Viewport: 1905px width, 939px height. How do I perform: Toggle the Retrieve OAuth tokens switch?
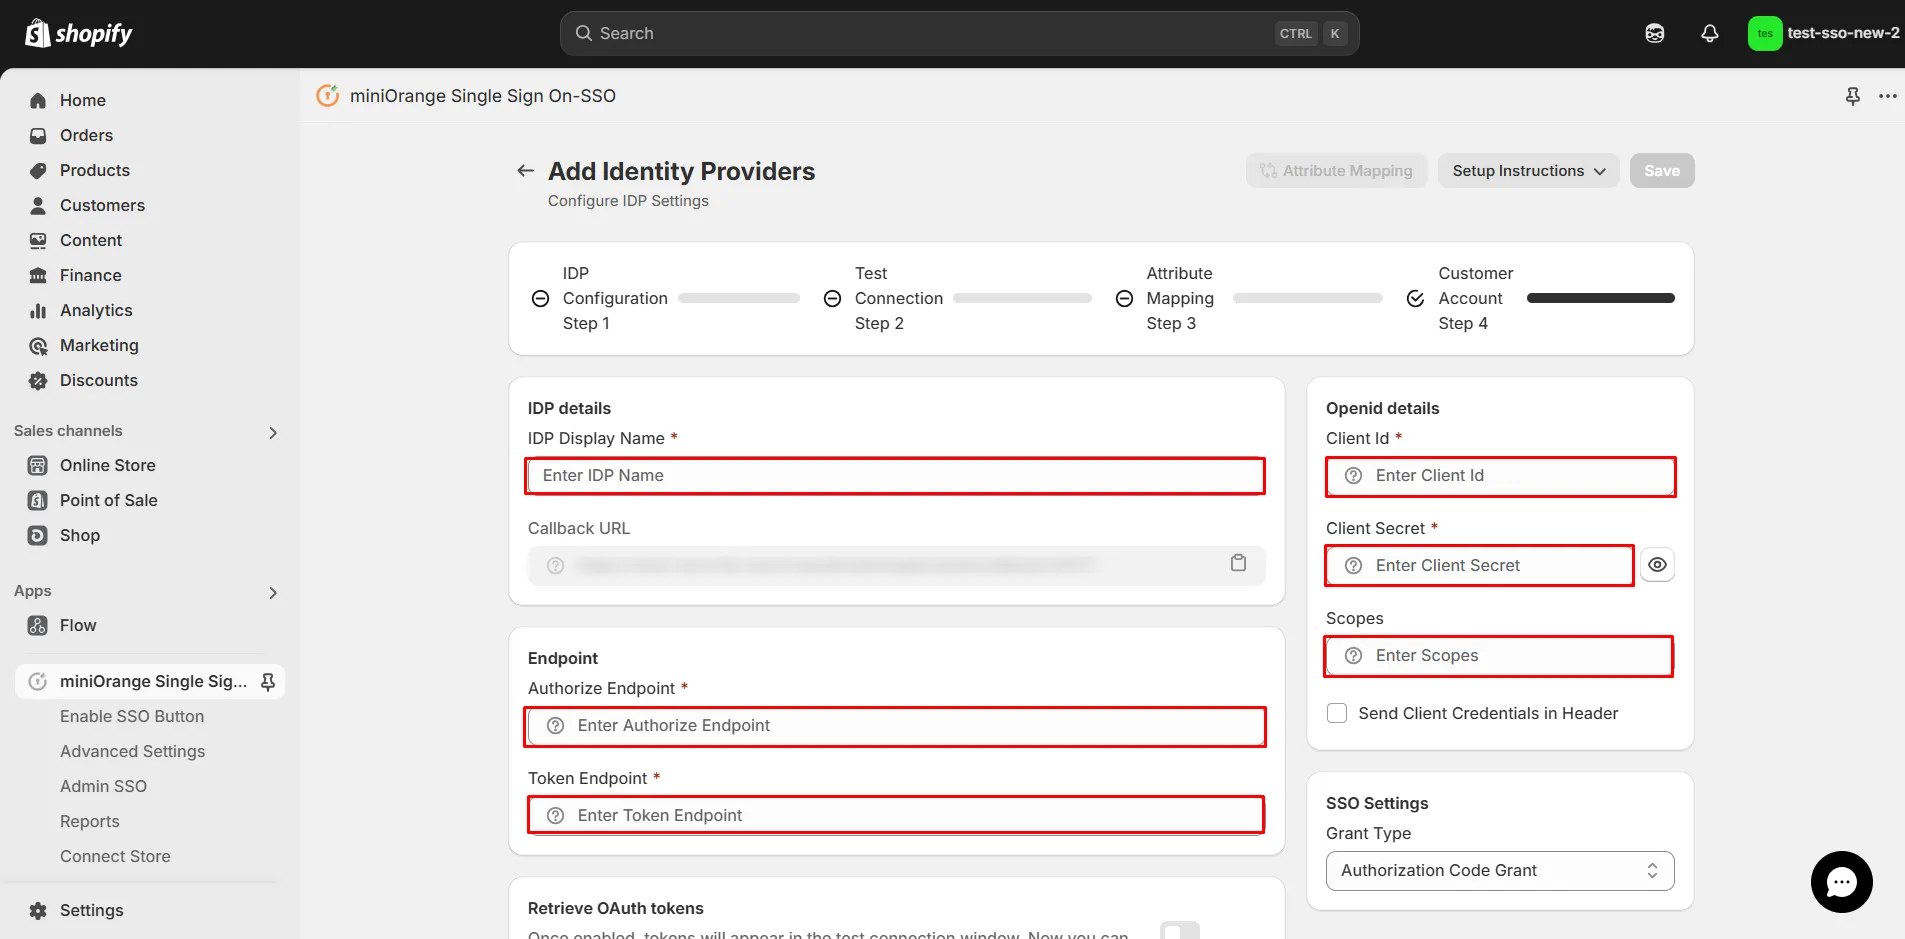(1180, 931)
